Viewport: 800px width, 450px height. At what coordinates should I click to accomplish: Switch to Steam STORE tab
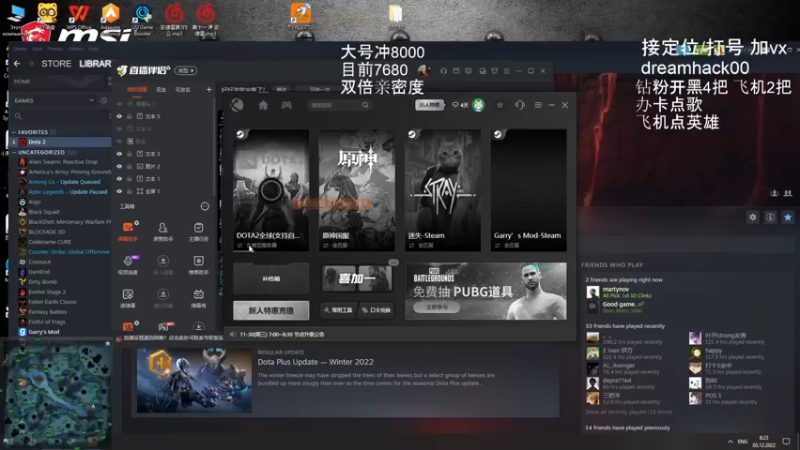[56, 64]
